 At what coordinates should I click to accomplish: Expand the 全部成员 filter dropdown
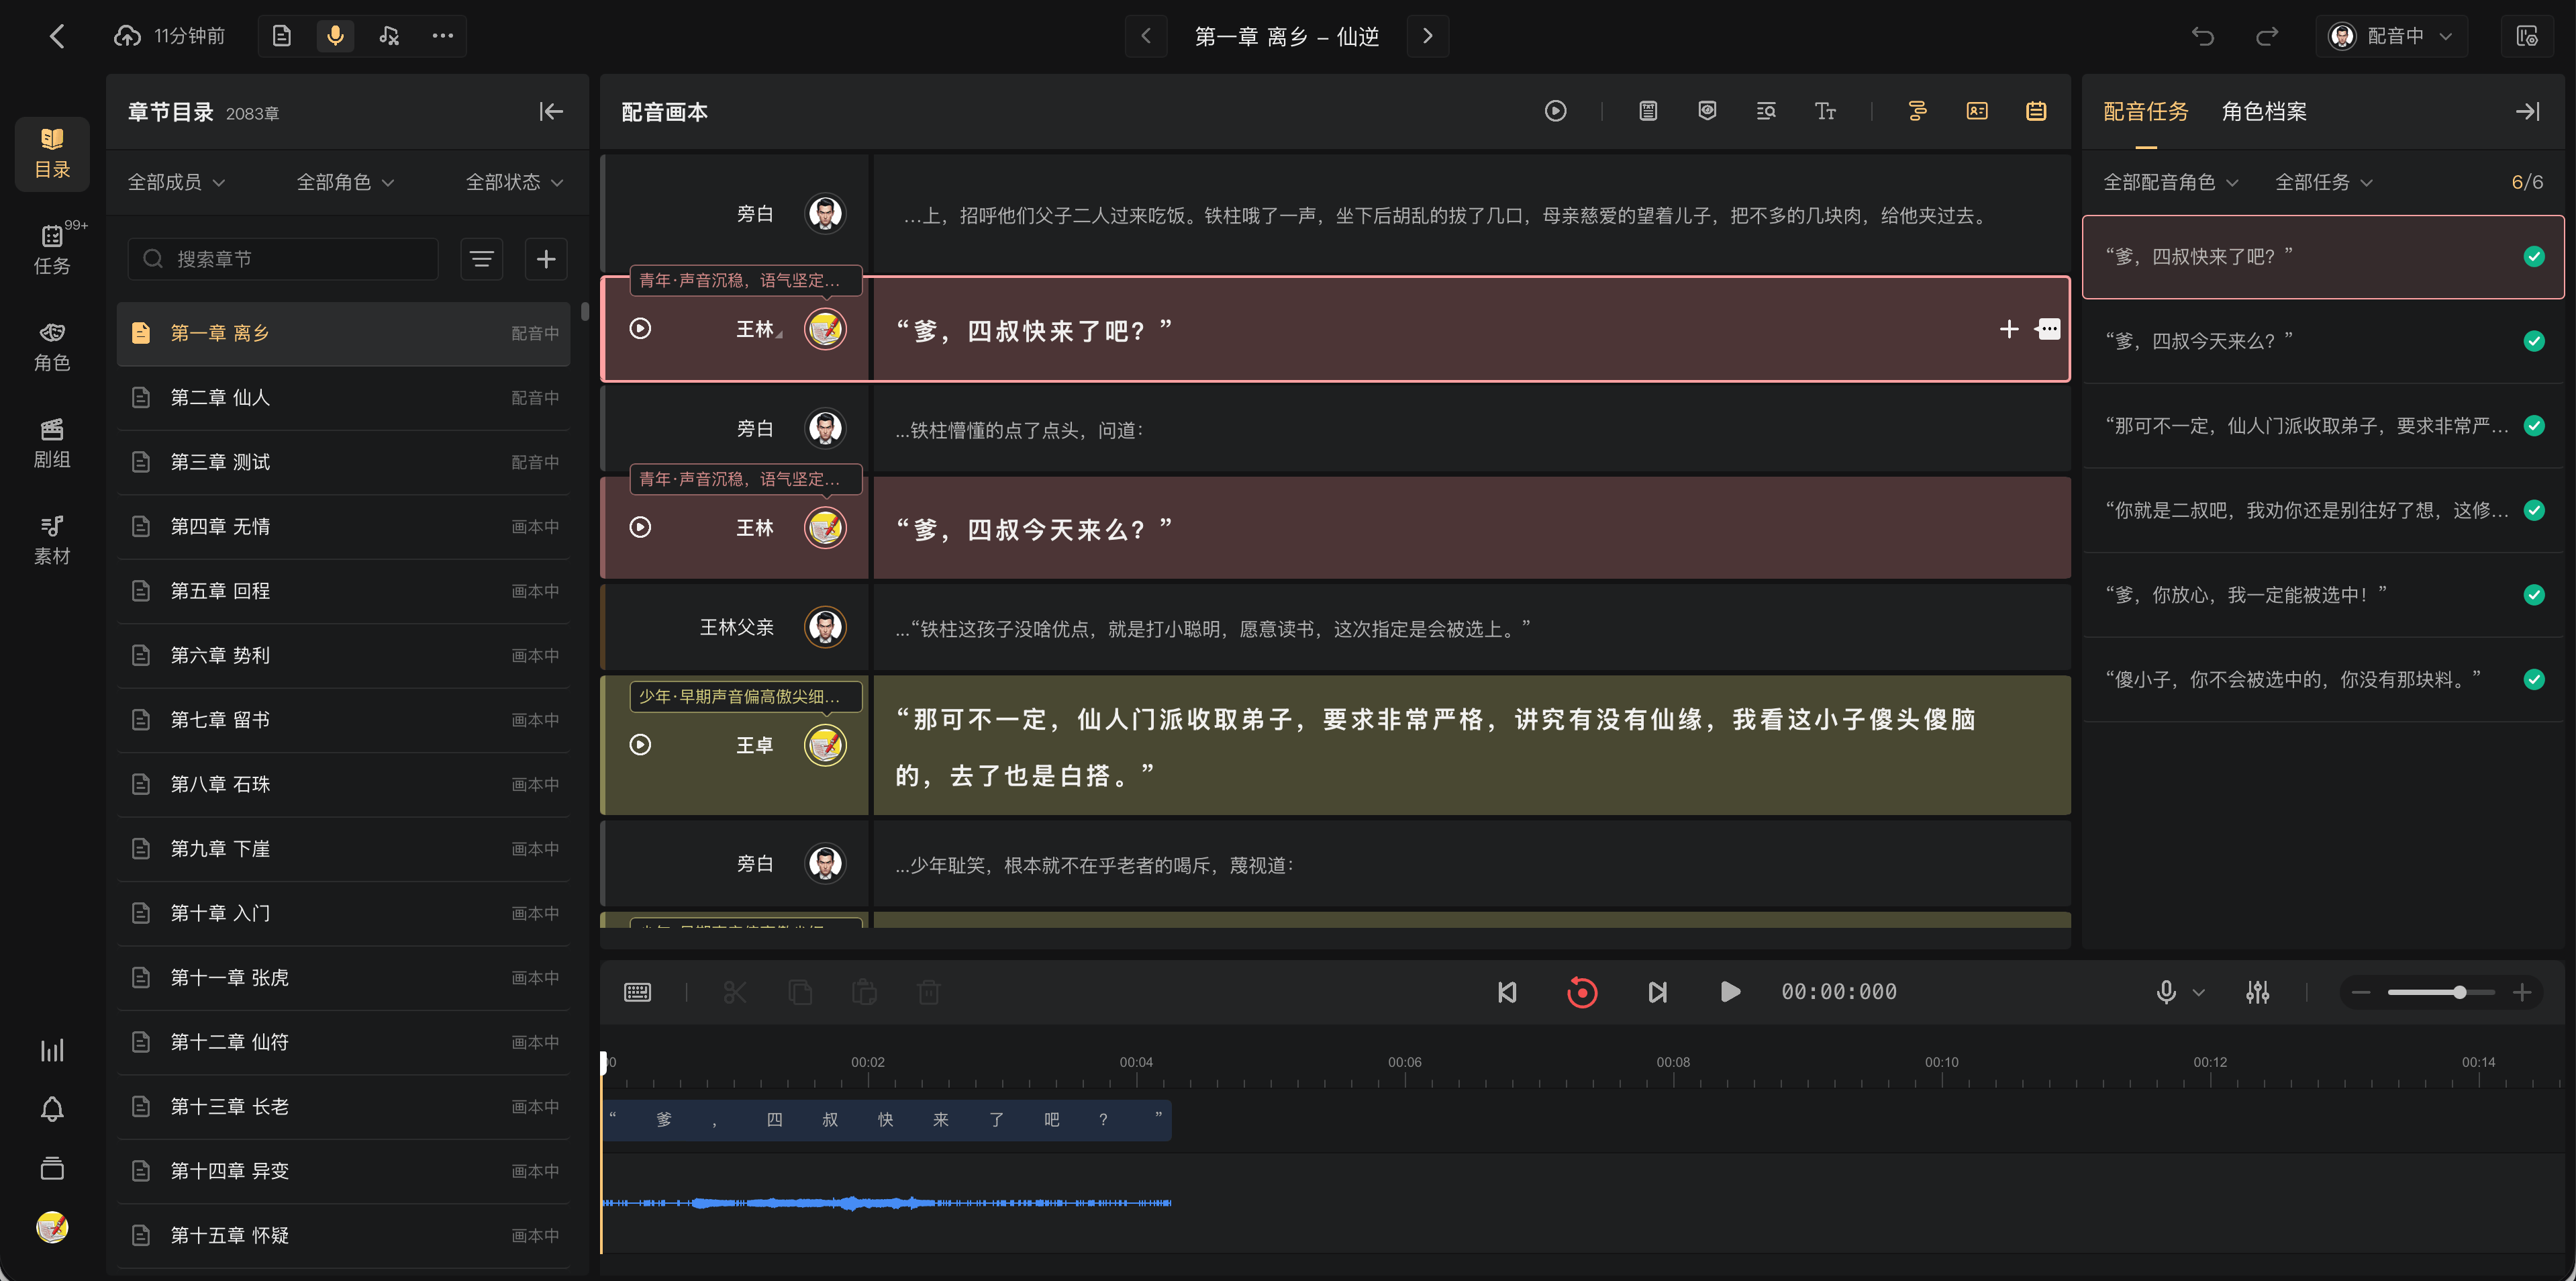click(x=176, y=182)
